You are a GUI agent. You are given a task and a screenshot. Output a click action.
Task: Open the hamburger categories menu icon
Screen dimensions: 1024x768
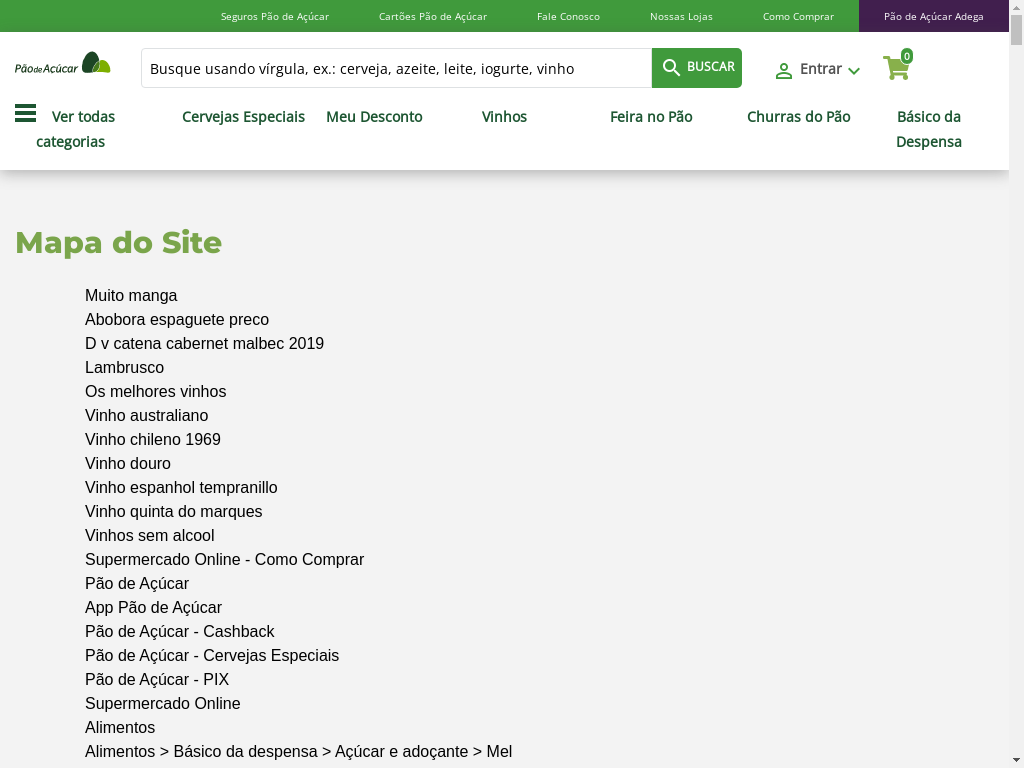pyautogui.click(x=25, y=114)
